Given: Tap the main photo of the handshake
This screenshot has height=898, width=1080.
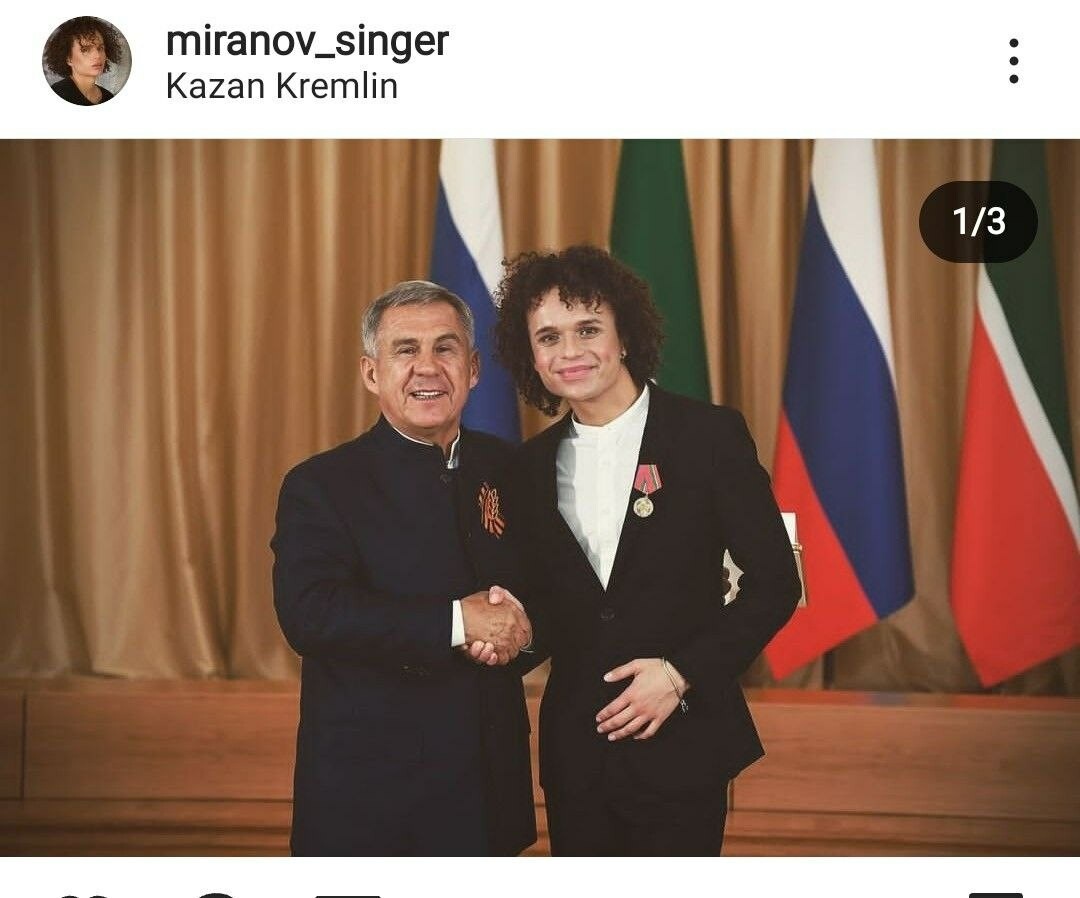Looking at the screenshot, I should (x=540, y=497).
